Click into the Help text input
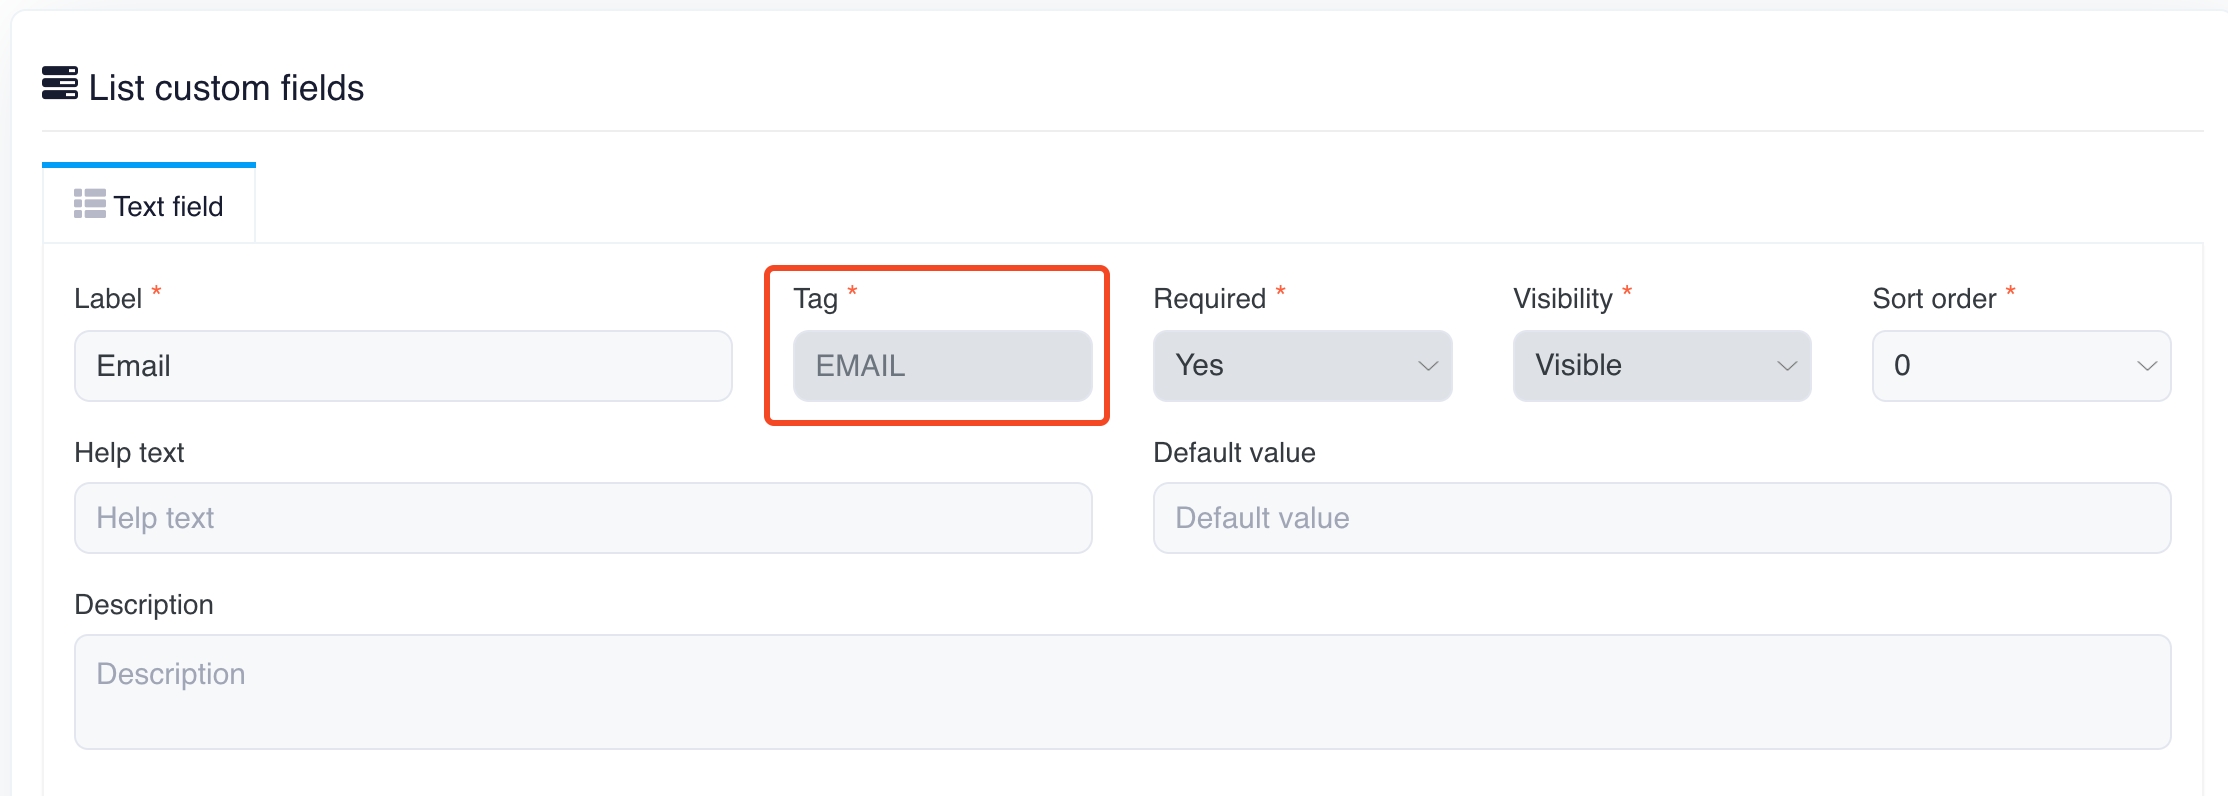This screenshot has width=2228, height=796. (583, 518)
